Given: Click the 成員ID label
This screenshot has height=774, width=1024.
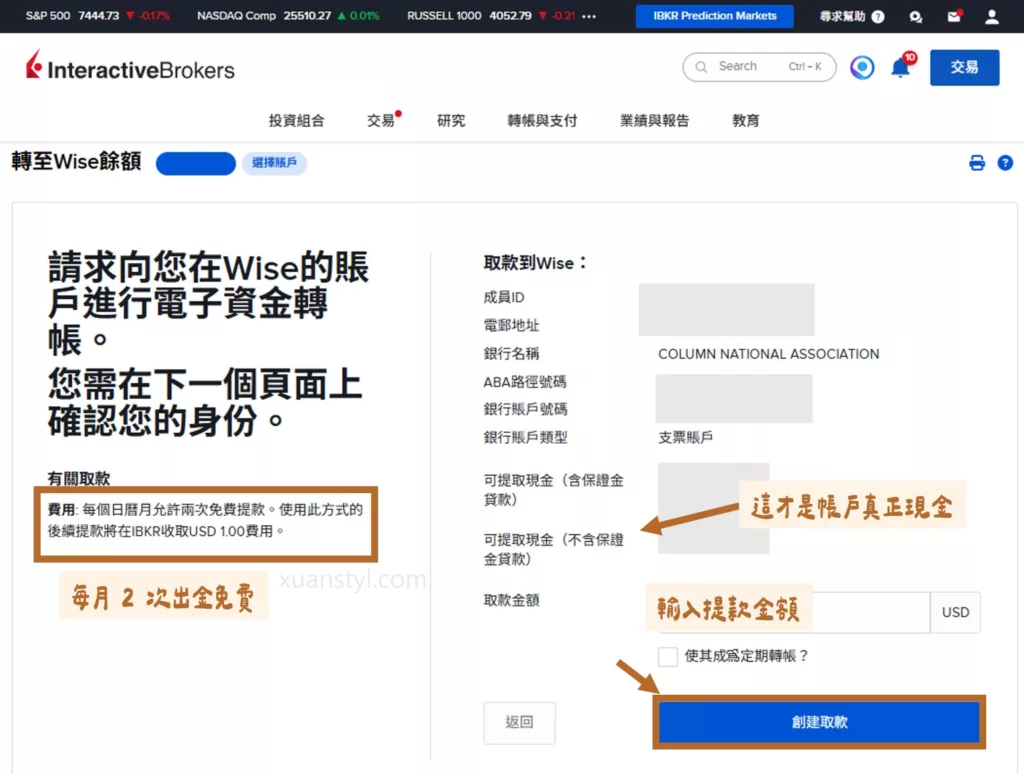Looking at the screenshot, I should [x=504, y=297].
